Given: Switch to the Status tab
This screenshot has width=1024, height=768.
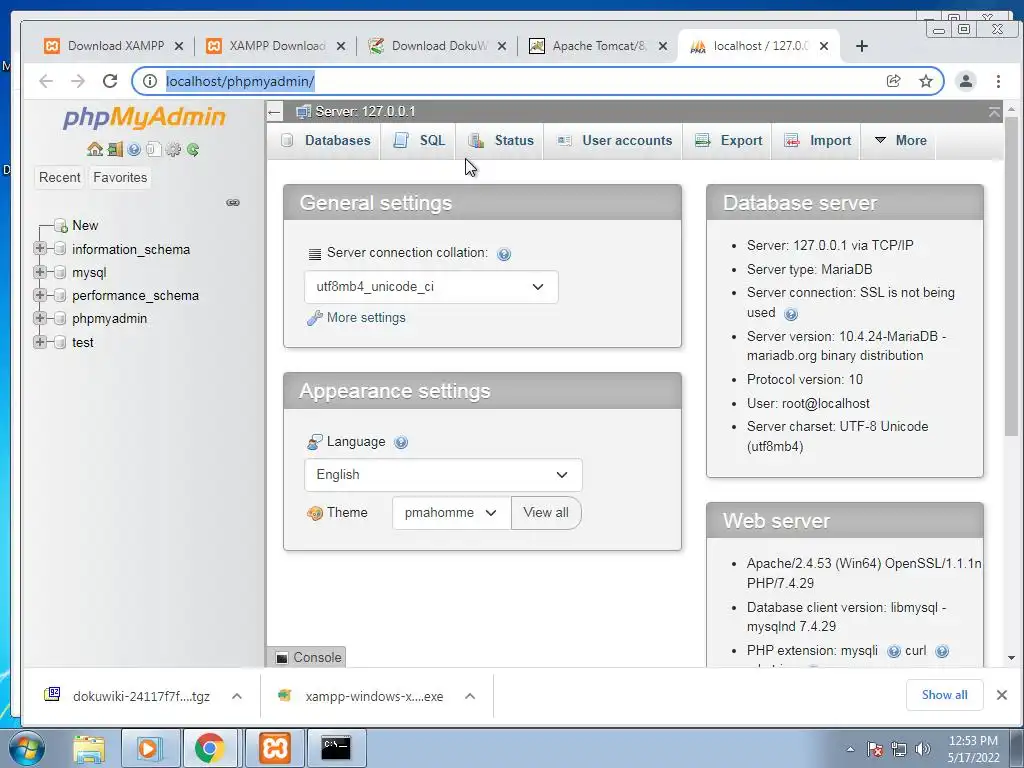Looking at the screenshot, I should (500, 140).
